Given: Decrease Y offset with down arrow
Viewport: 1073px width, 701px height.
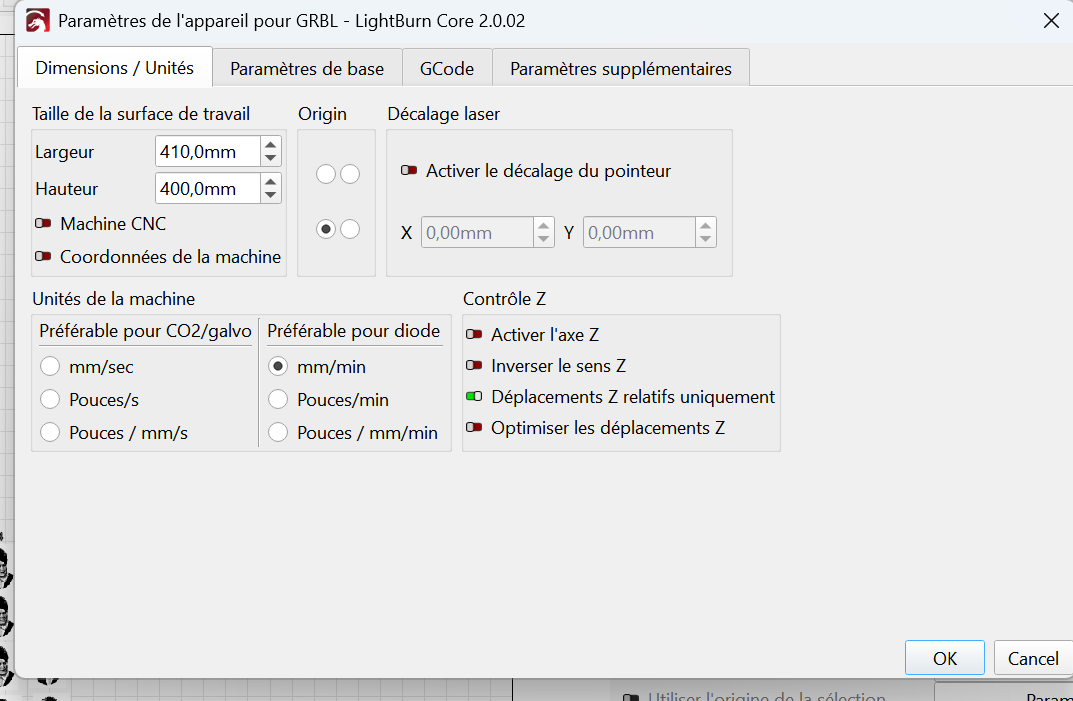Looking at the screenshot, I should point(706,239).
